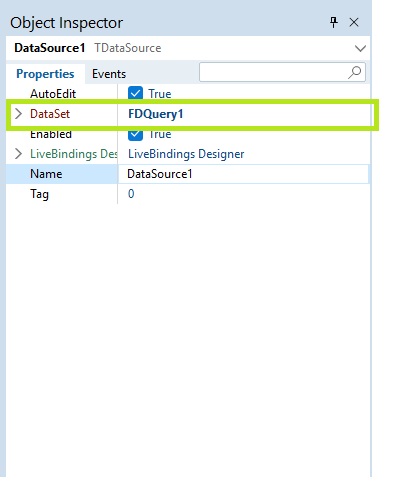Click the DataSource1 name value field
The height and width of the screenshot is (483, 397).
point(243,174)
